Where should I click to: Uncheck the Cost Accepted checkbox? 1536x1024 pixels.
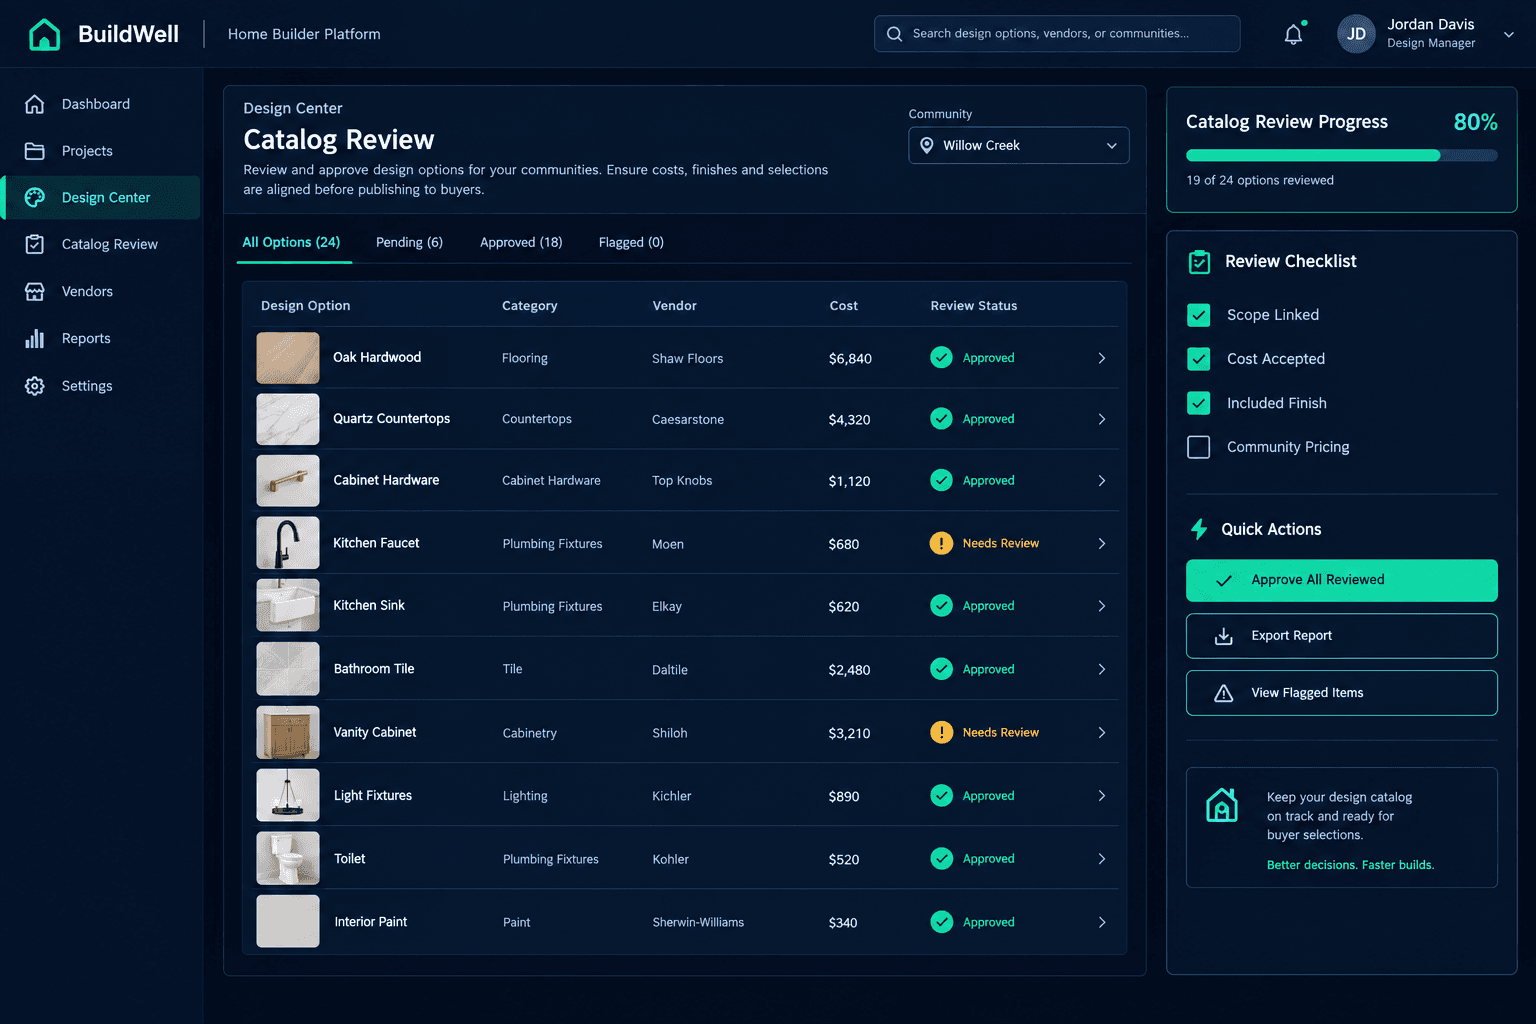[1198, 359]
